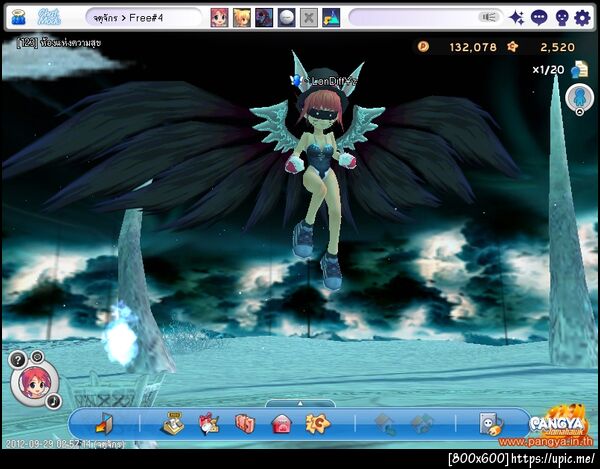Open the golf ball equipment slot
This screenshot has height=469, width=600.
coord(286,18)
